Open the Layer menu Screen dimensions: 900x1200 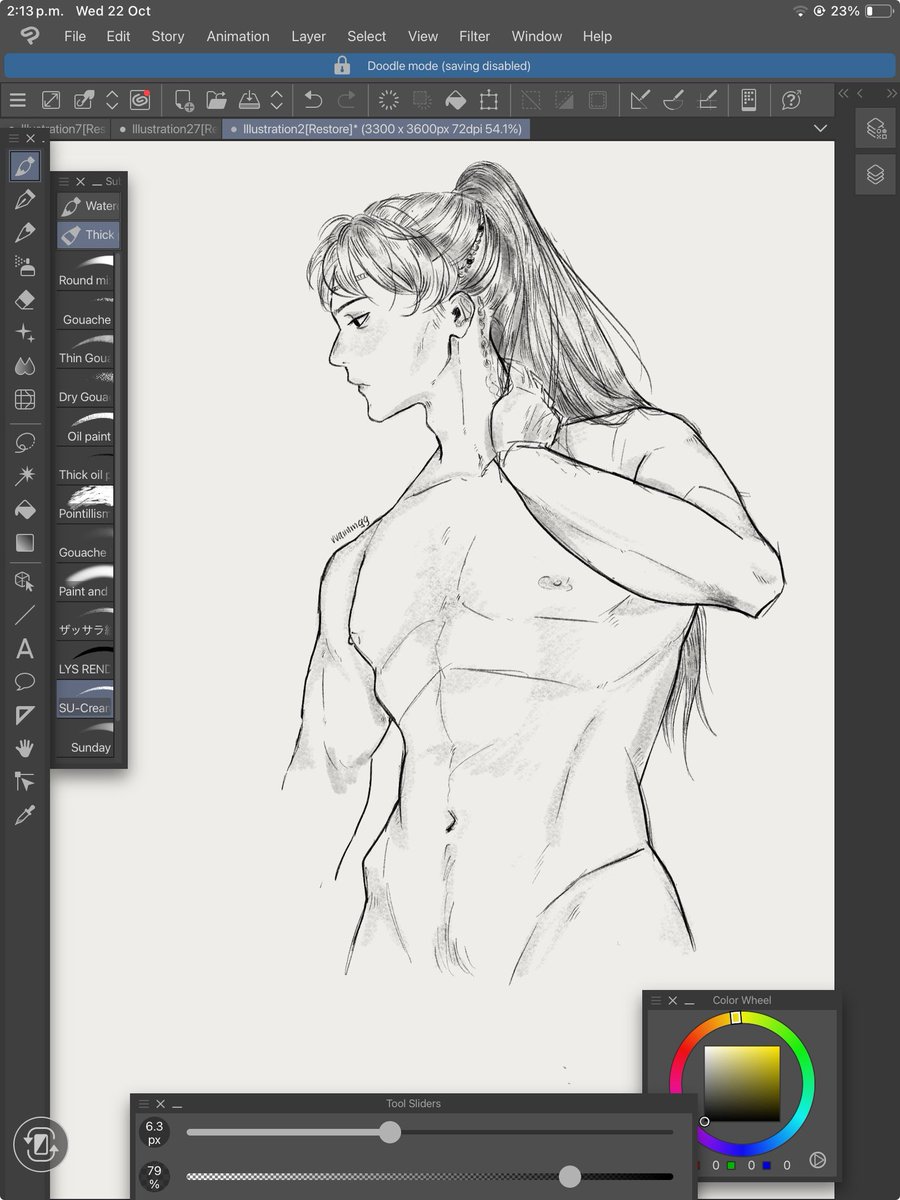tap(308, 36)
